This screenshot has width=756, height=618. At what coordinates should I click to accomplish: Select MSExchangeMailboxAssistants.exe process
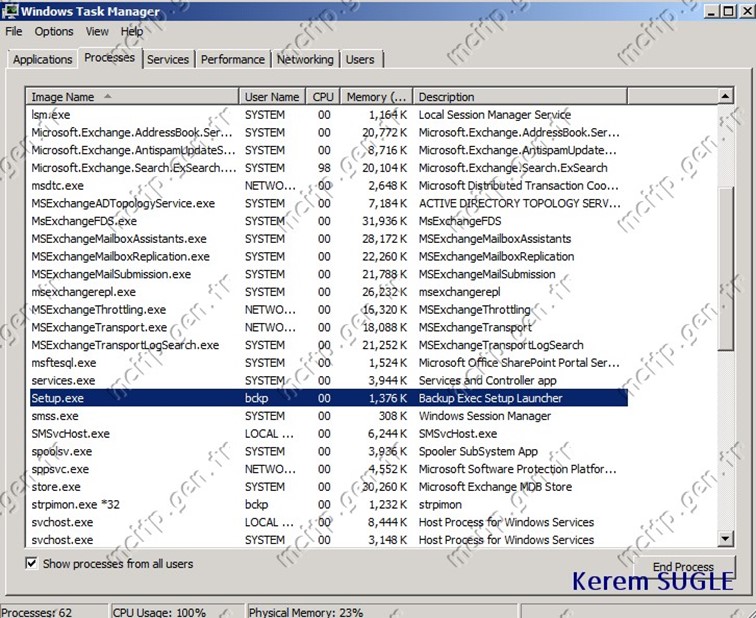click(x=328, y=239)
